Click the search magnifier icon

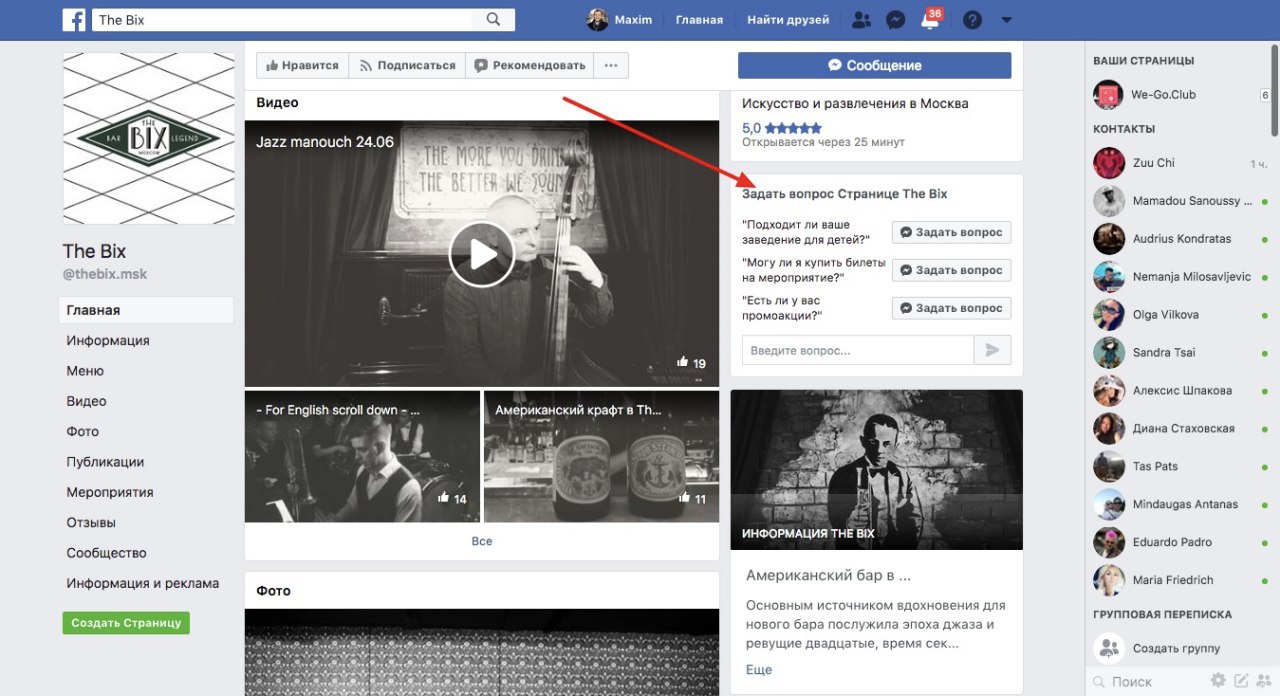[493, 19]
